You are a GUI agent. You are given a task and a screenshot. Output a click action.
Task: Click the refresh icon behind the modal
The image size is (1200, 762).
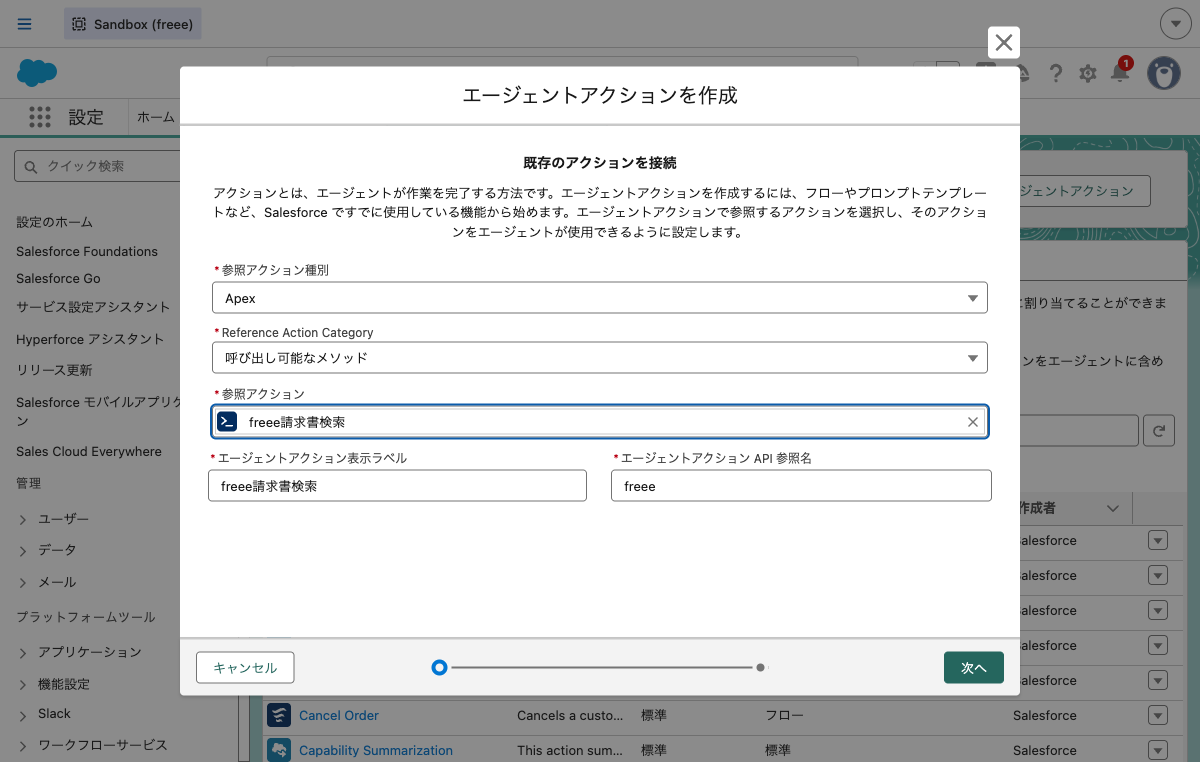pyautogui.click(x=1159, y=430)
